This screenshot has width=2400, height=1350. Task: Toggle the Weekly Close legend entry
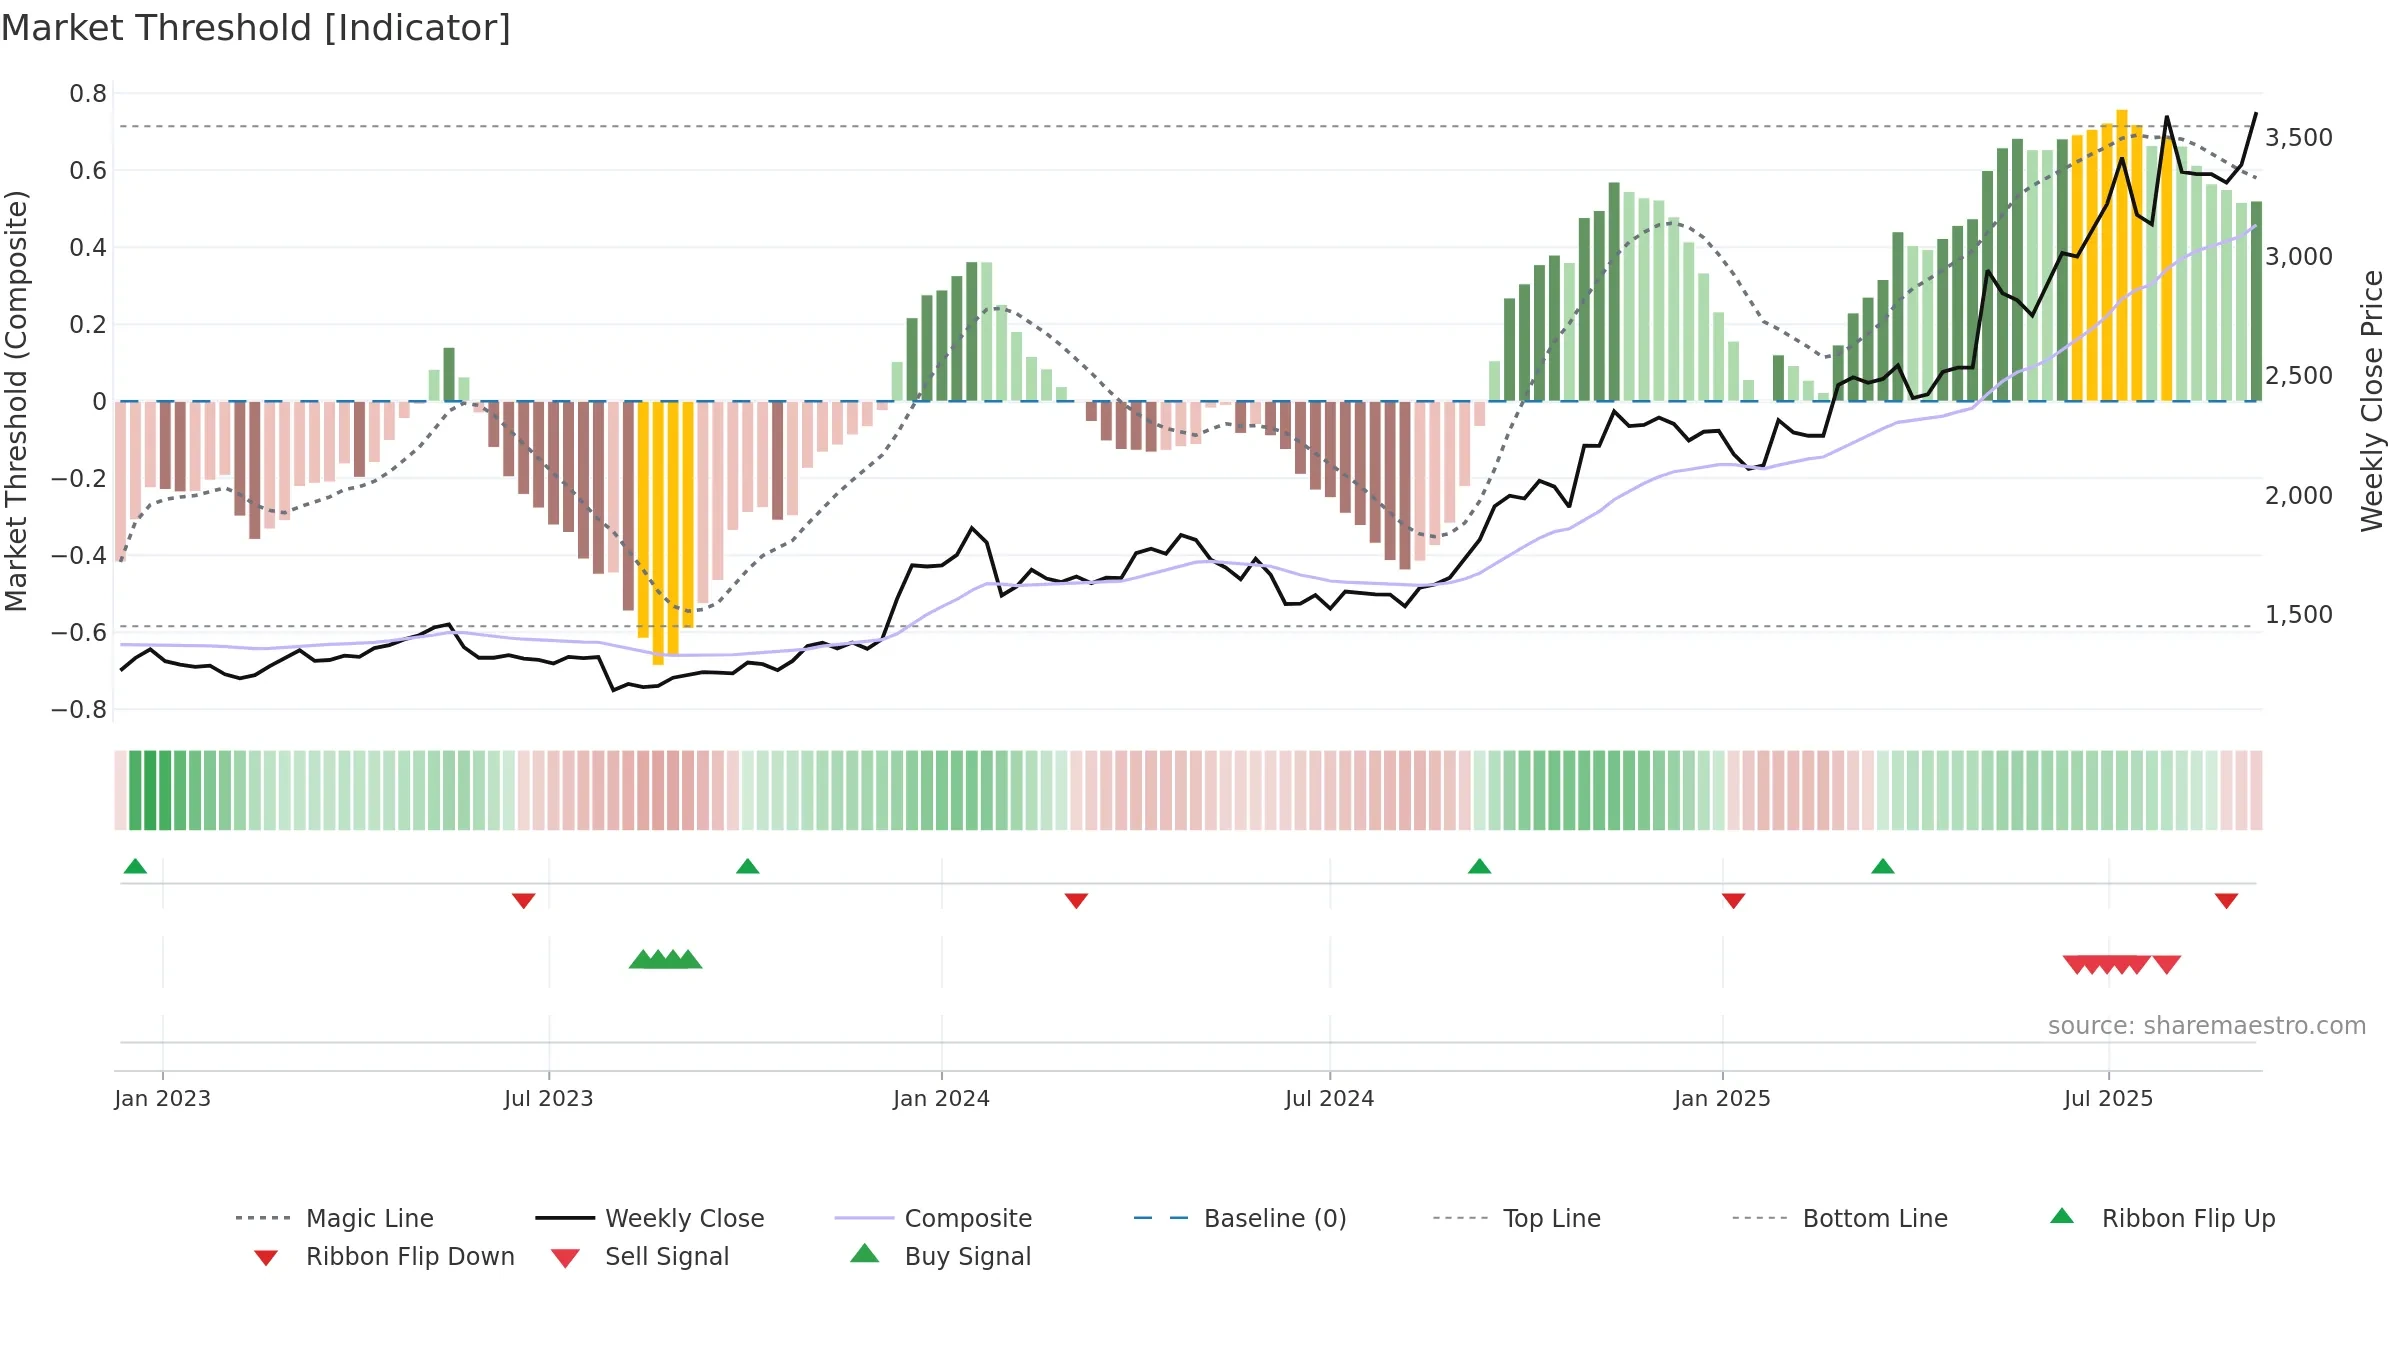pyautogui.click(x=650, y=1218)
